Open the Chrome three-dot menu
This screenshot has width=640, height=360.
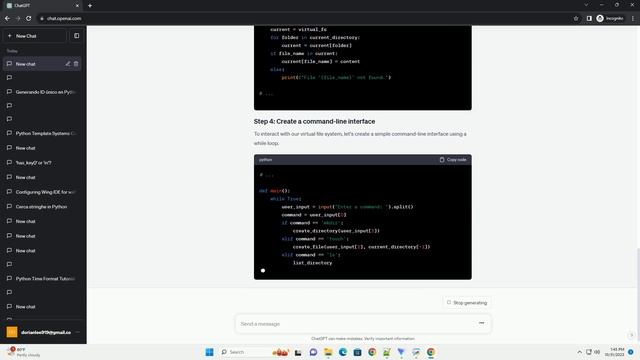(633, 18)
